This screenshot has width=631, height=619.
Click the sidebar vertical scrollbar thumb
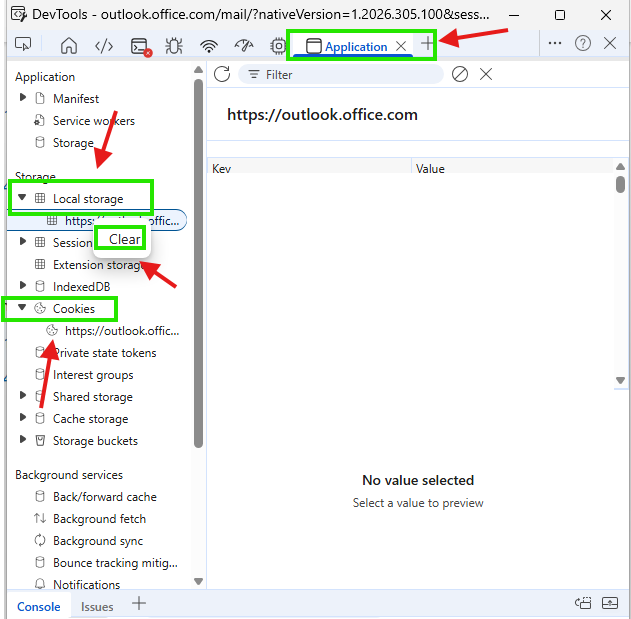[198, 264]
